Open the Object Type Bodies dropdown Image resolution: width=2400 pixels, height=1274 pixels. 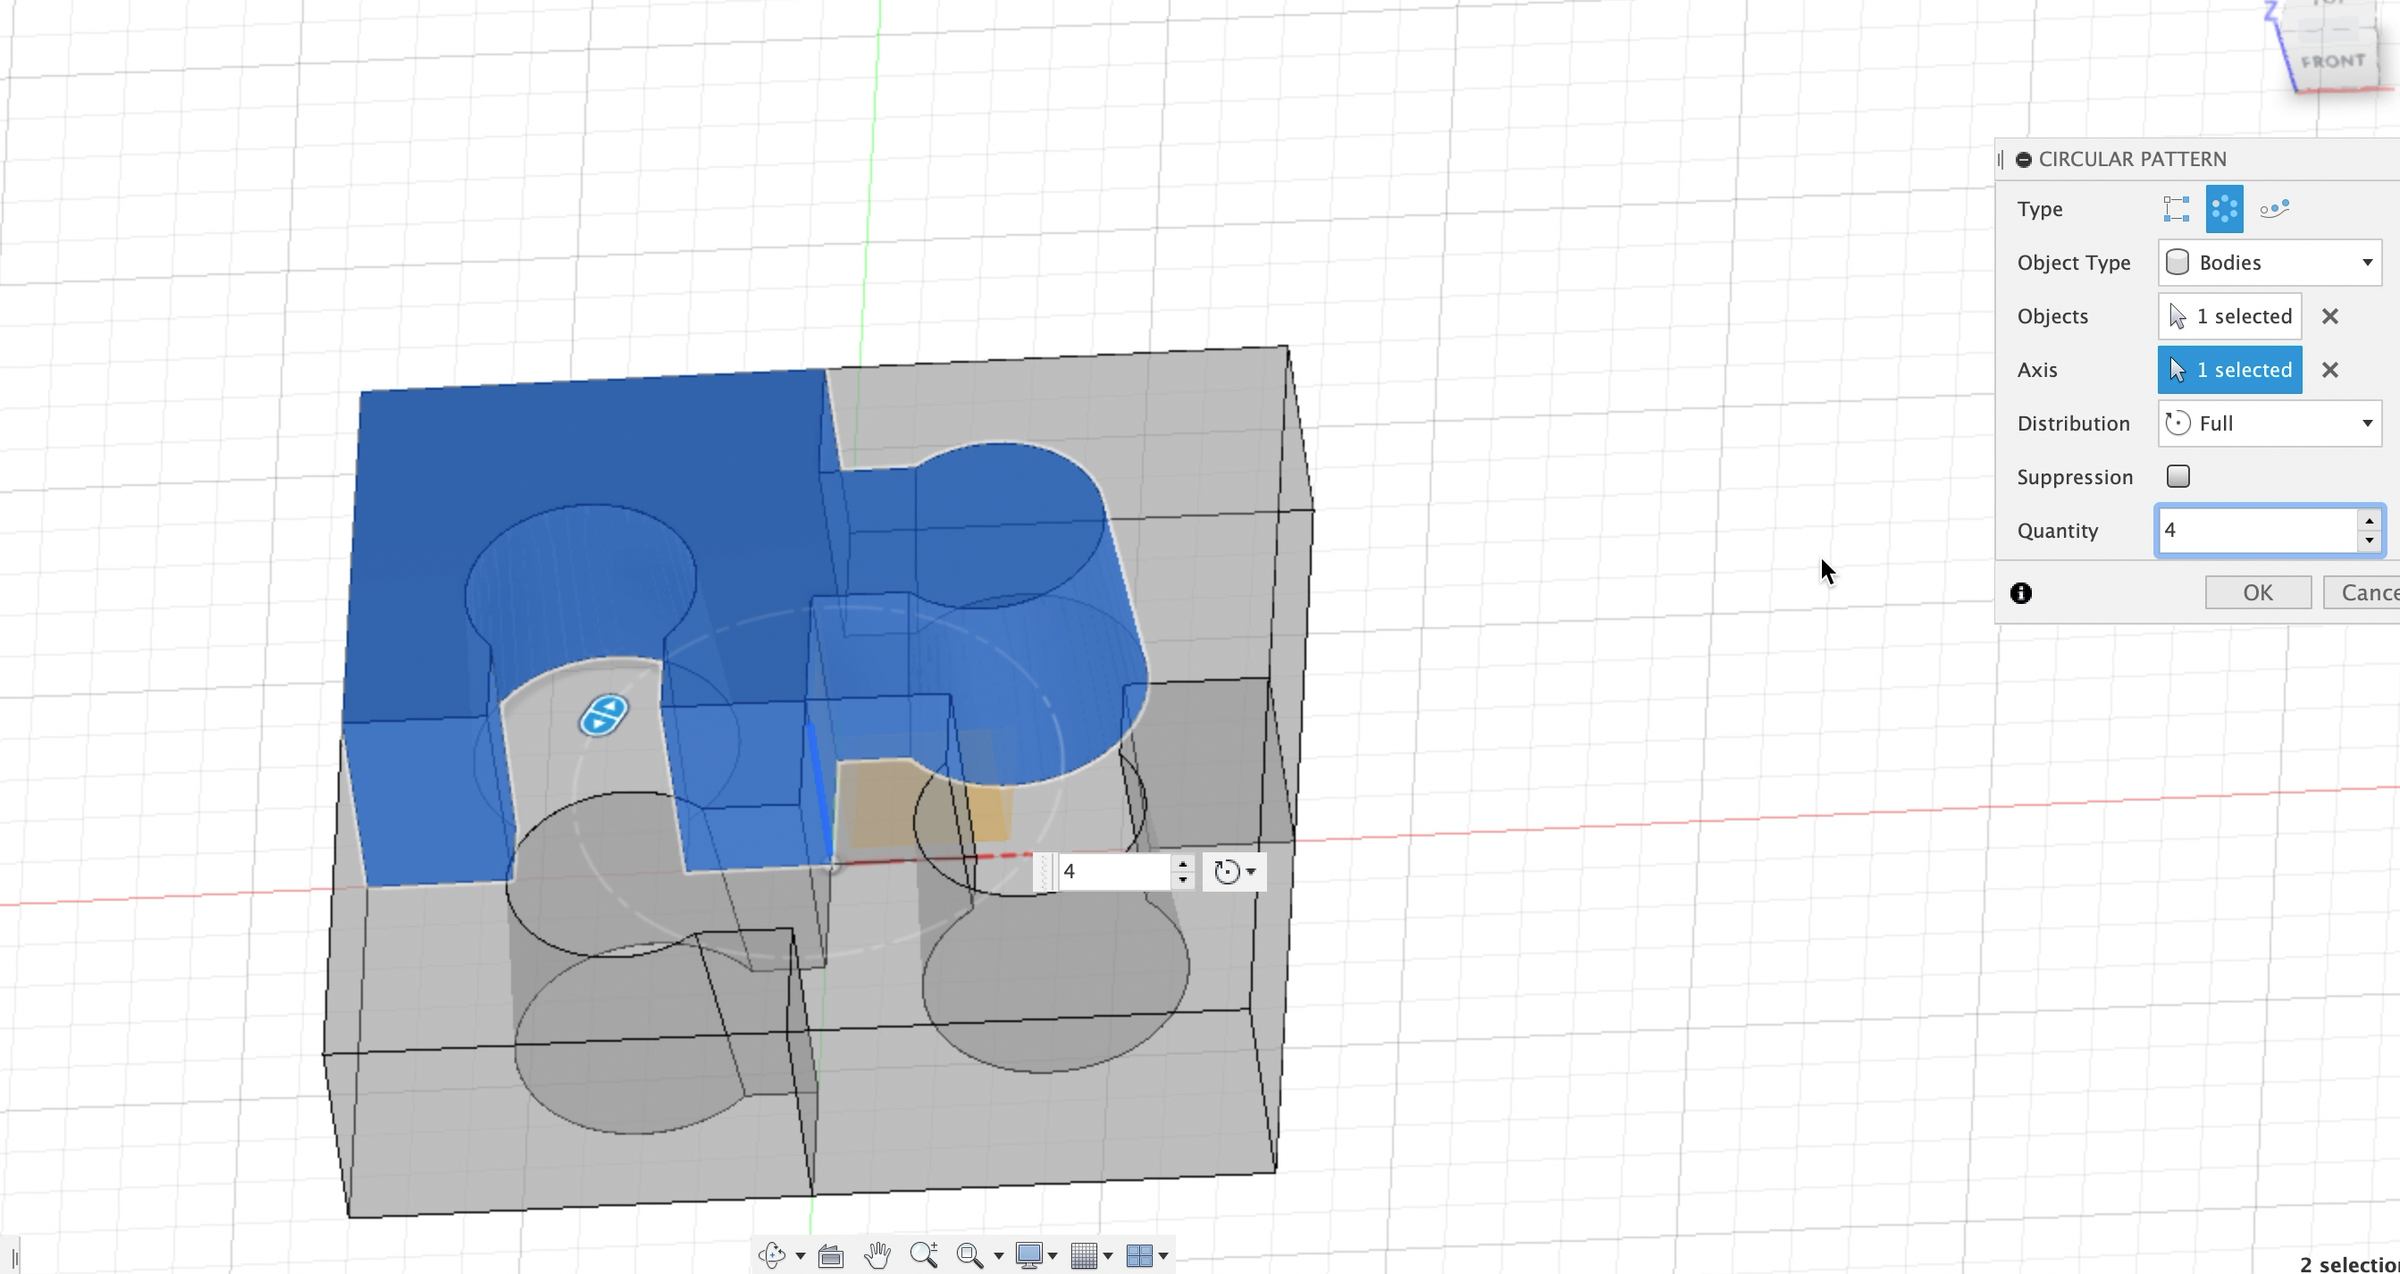click(x=2269, y=262)
